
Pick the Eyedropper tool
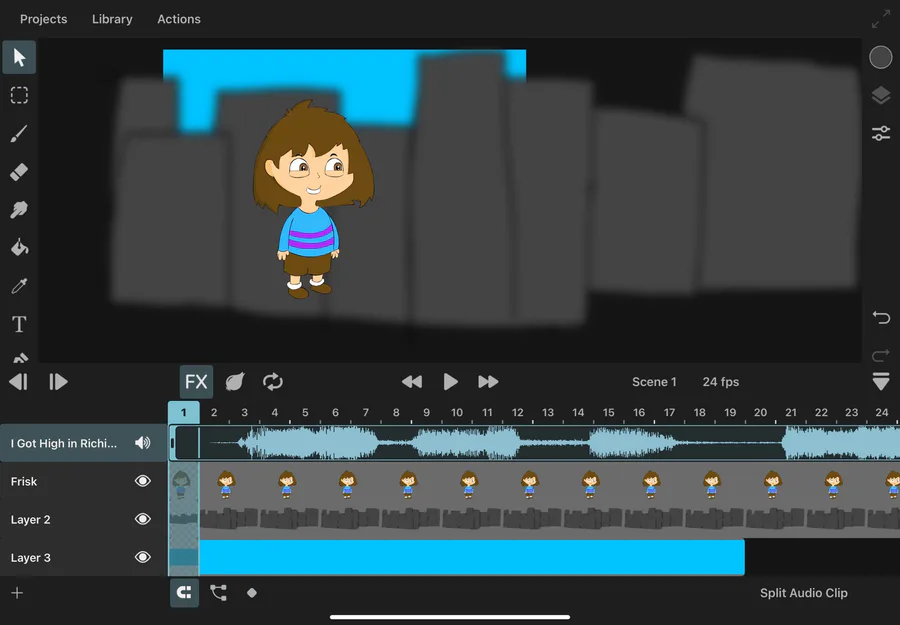(x=19, y=286)
